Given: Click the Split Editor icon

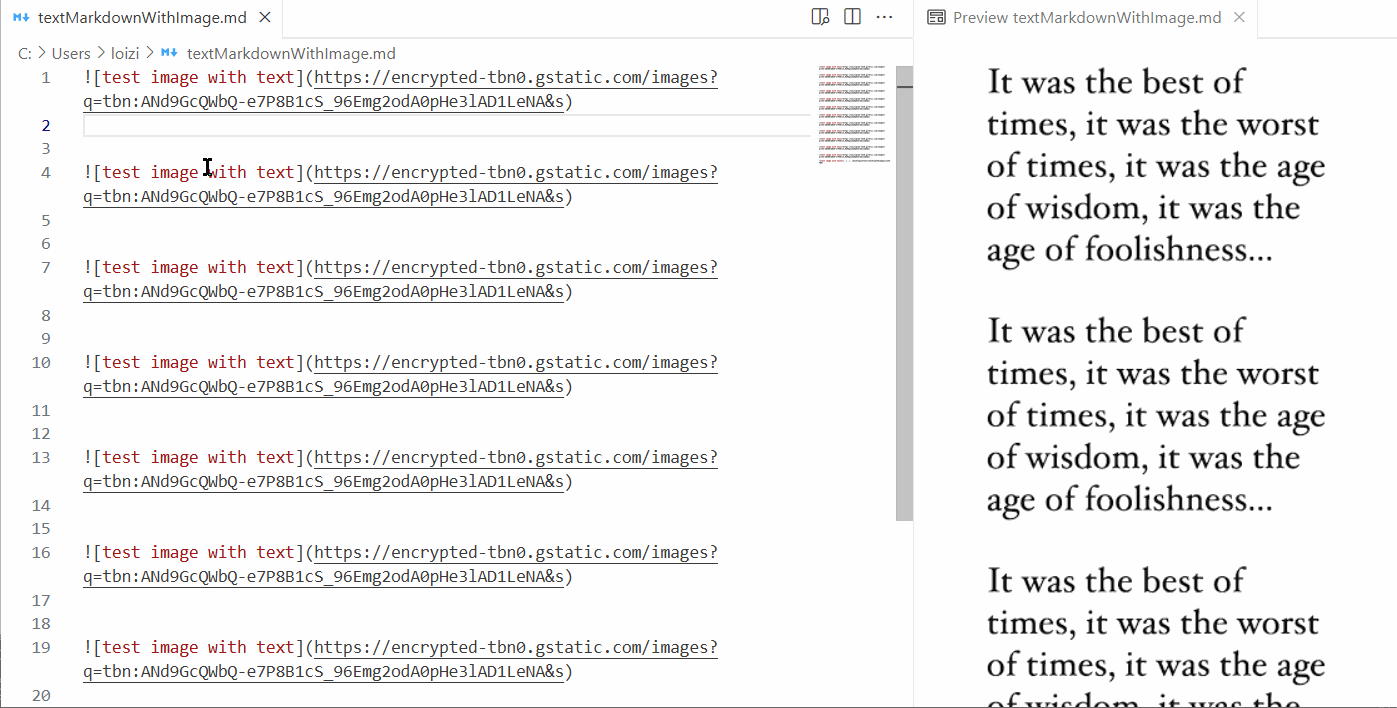Looking at the screenshot, I should (851, 17).
